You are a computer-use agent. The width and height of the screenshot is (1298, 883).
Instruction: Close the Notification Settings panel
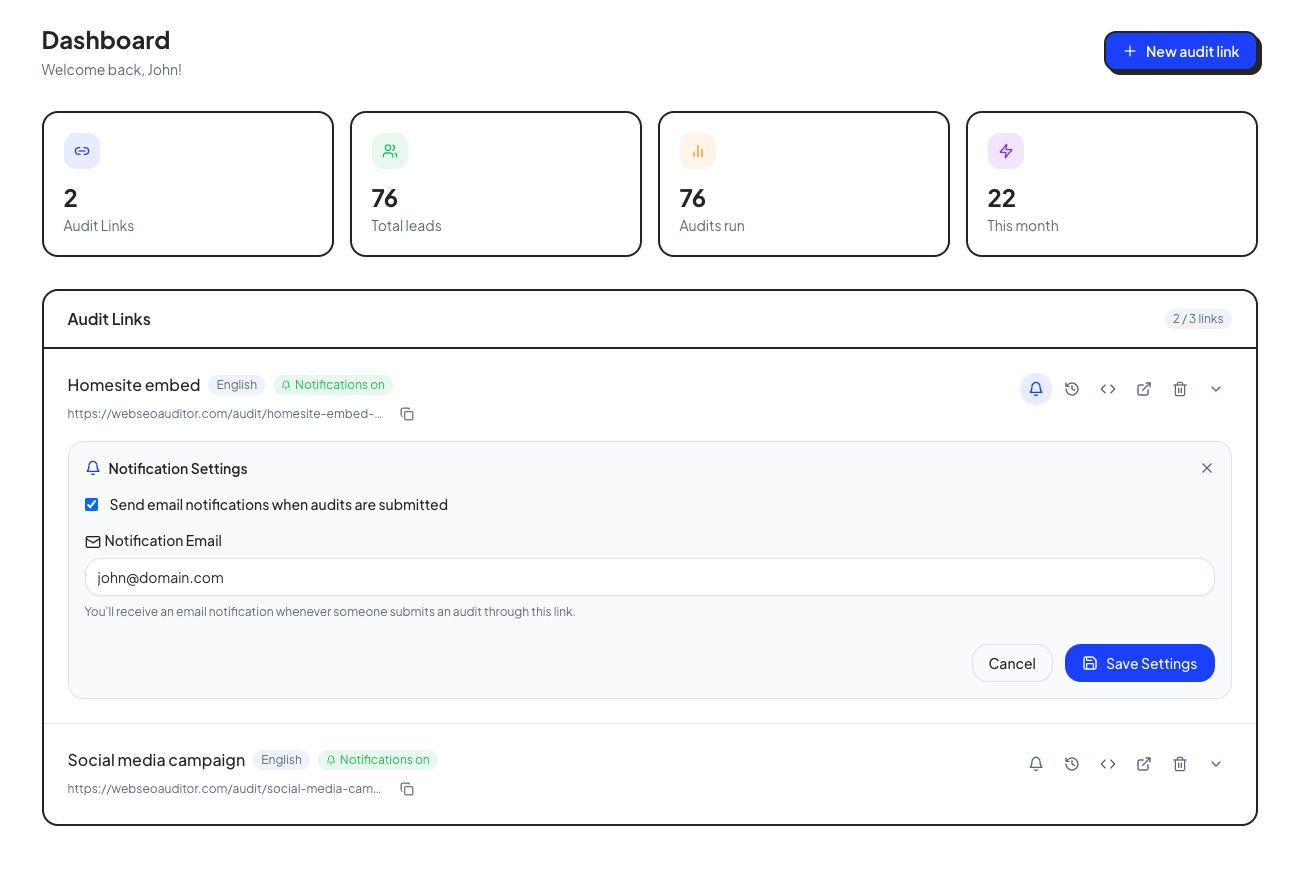(1207, 468)
